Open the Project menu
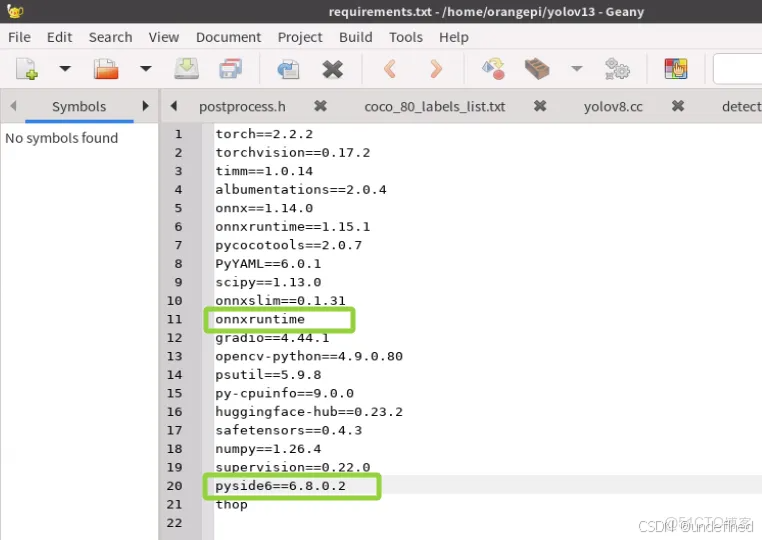Screen dimensions: 762x540 (300, 37)
